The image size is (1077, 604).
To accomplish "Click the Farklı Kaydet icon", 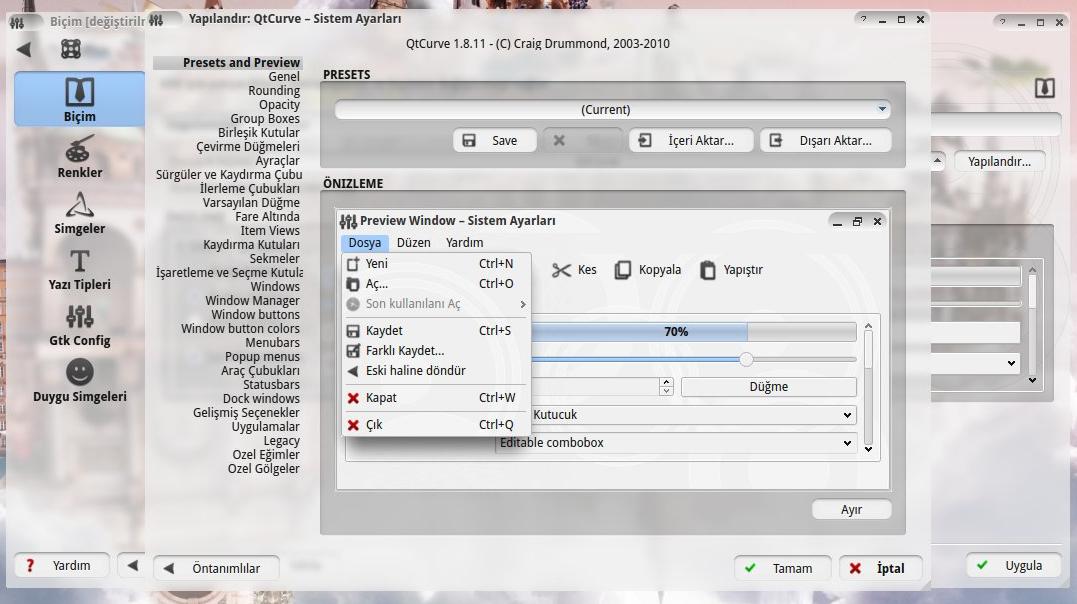I will [x=353, y=351].
